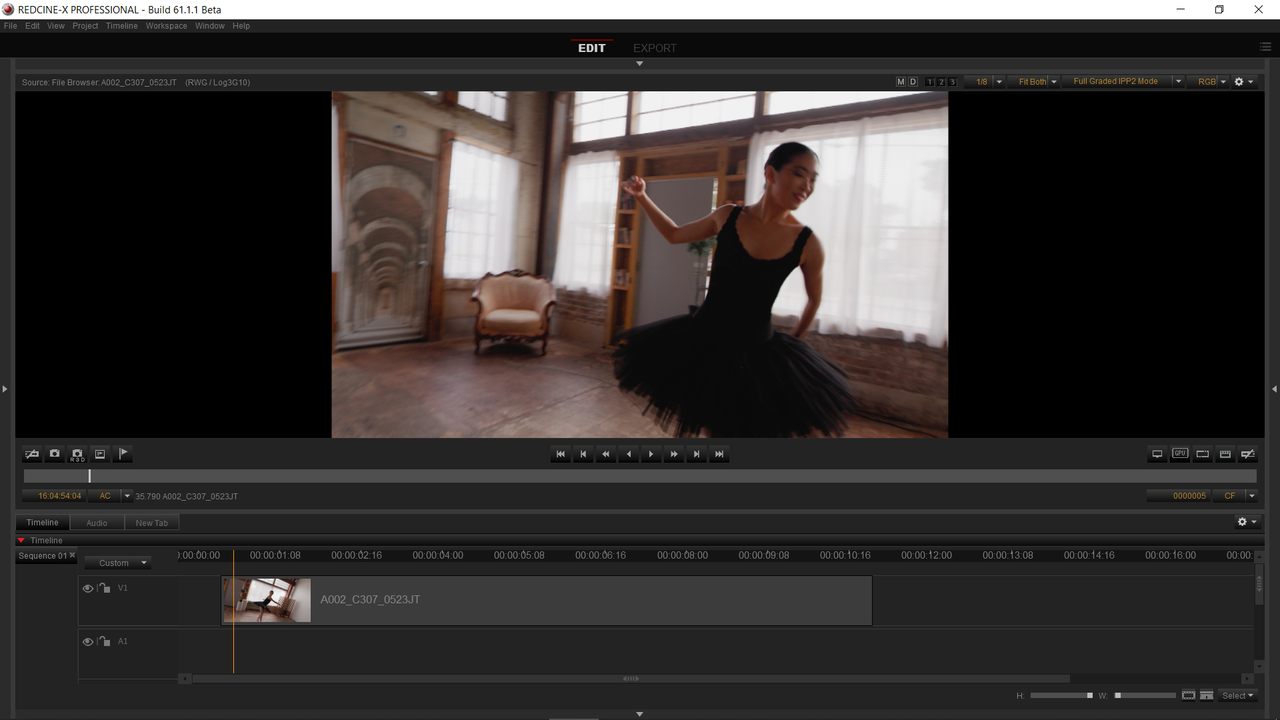
Task: Switch to the Audio tab
Action: pos(97,523)
